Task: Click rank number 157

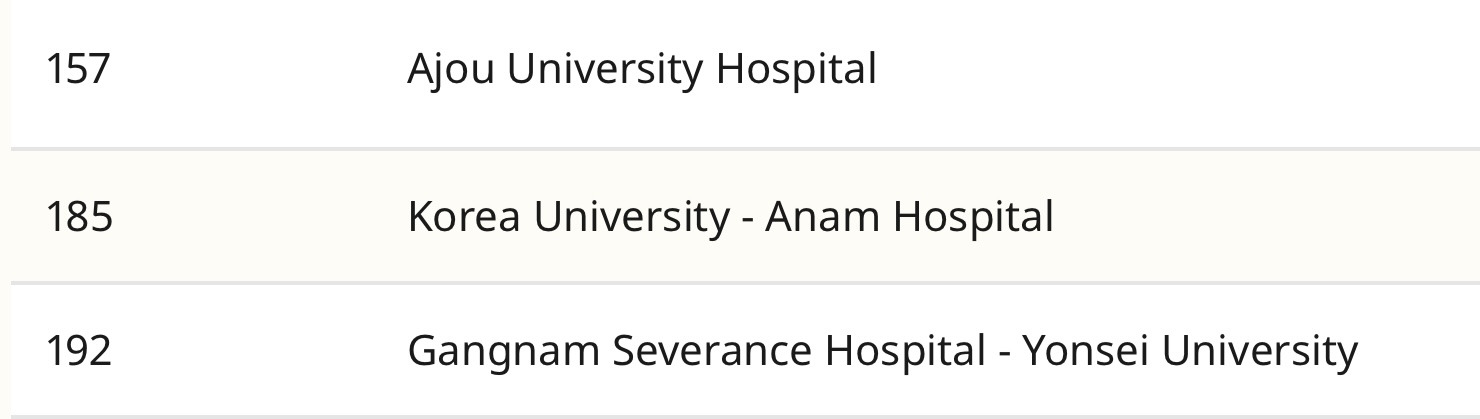Action: (x=78, y=70)
